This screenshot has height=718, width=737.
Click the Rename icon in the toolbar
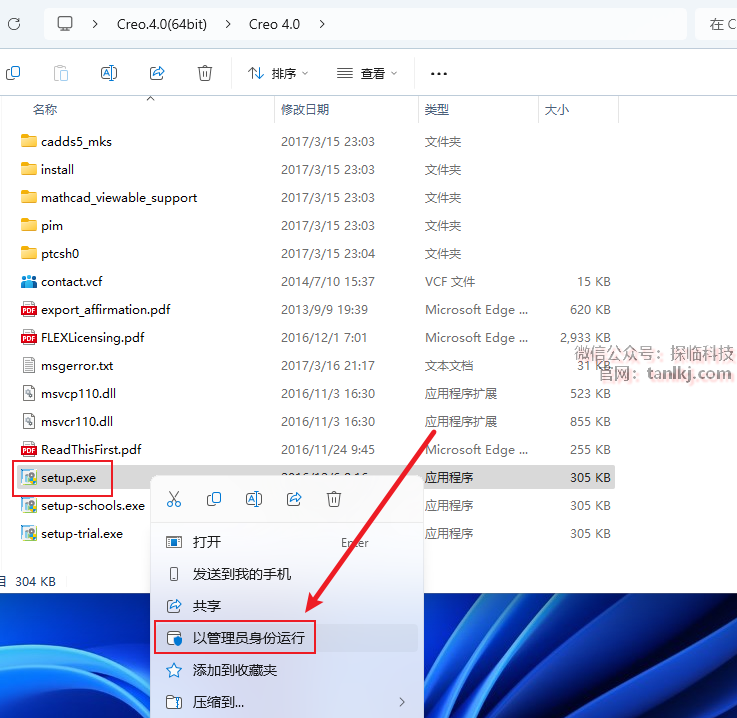(x=109, y=73)
